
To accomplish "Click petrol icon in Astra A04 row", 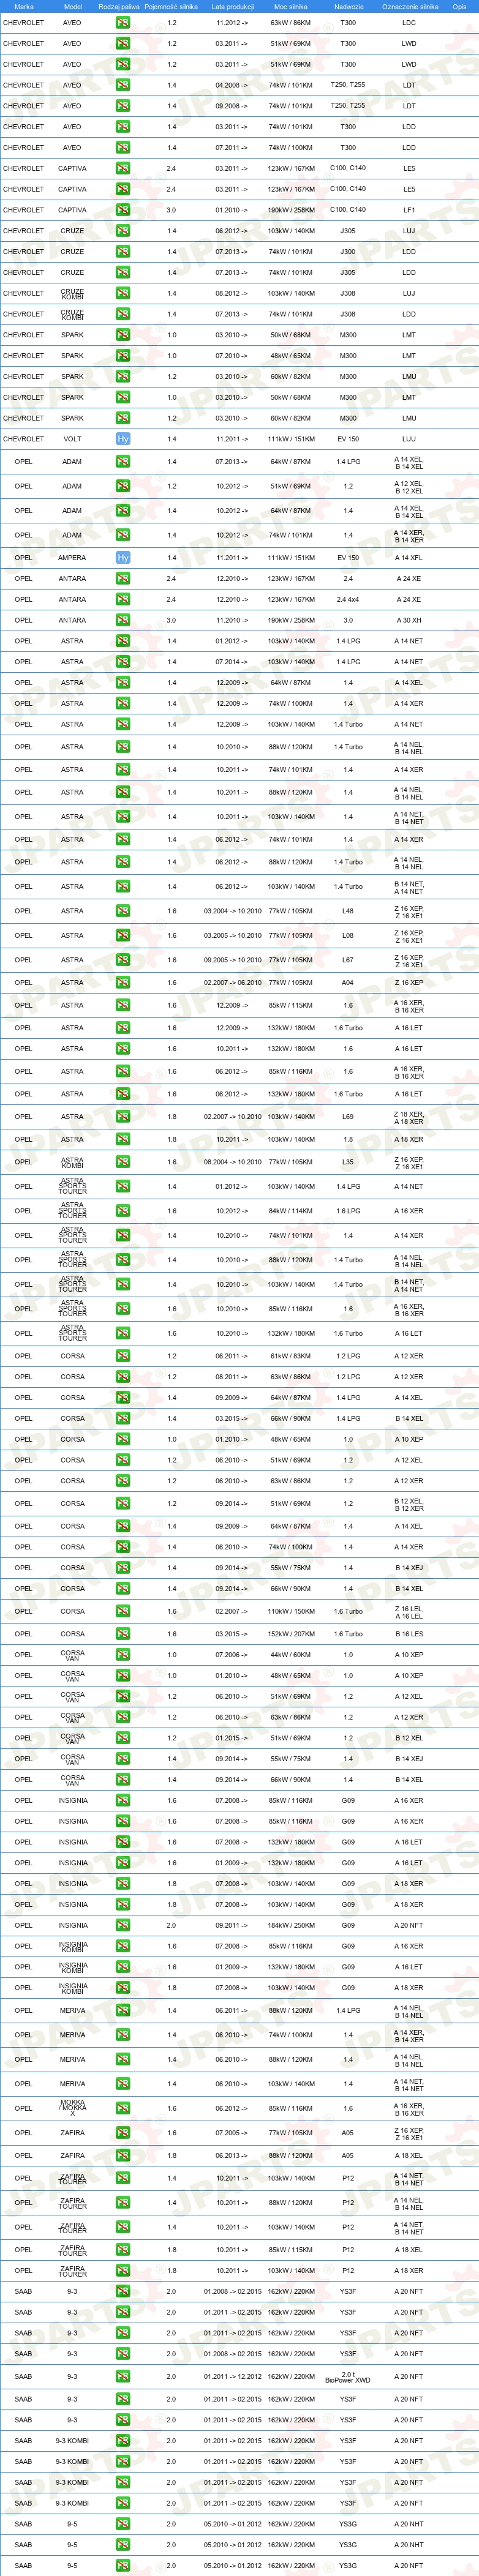I will (122, 982).
